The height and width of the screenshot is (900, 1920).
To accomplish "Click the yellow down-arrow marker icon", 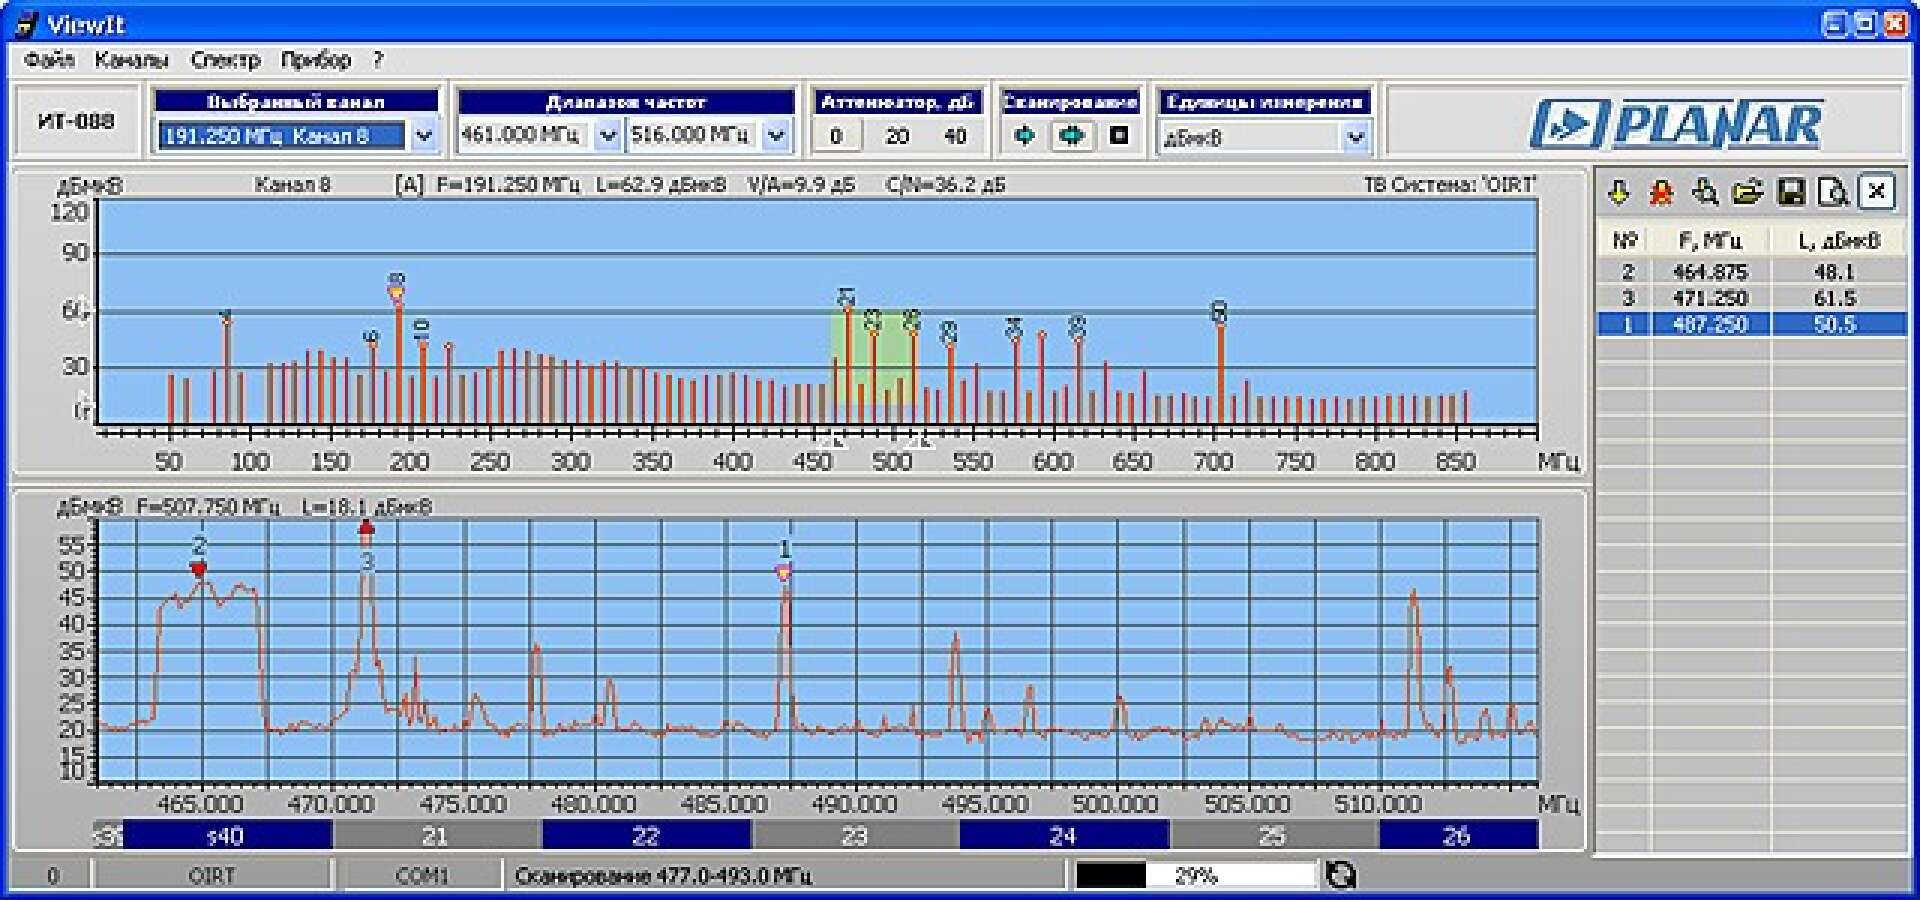I will [x=1618, y=192].
